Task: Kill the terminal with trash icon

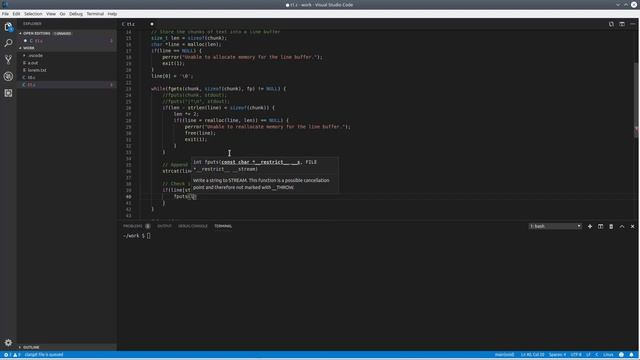Action: [611, 226]
